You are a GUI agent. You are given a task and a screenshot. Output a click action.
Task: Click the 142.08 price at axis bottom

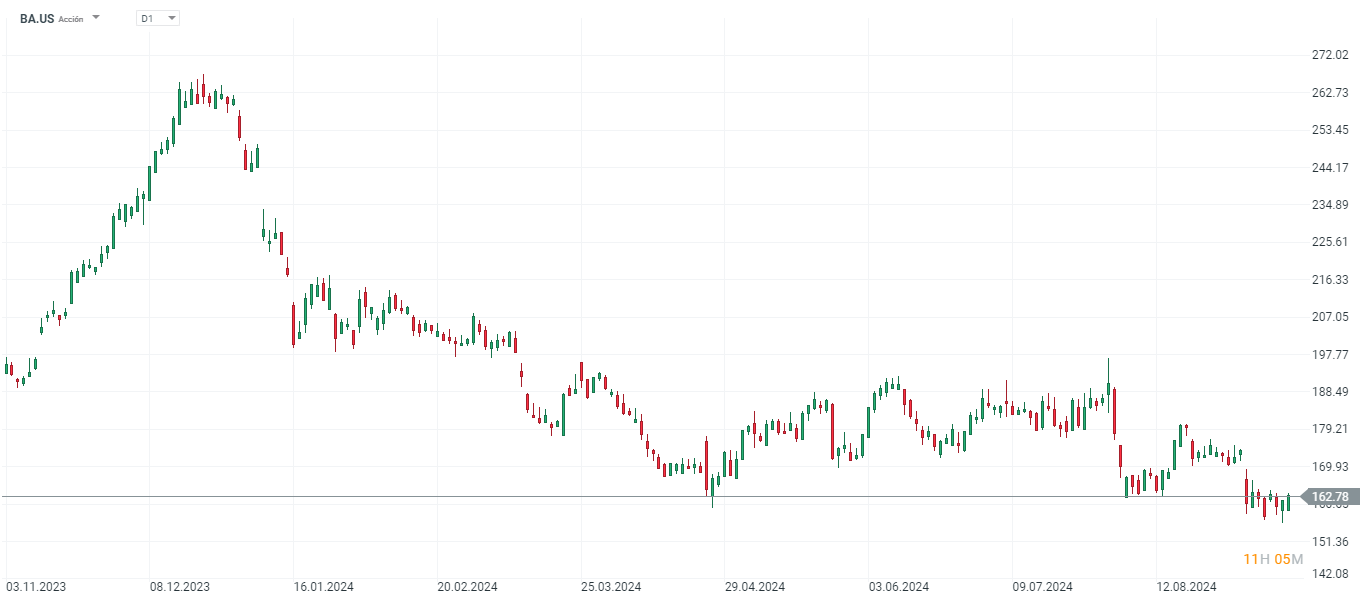[x=1329, y=573]
